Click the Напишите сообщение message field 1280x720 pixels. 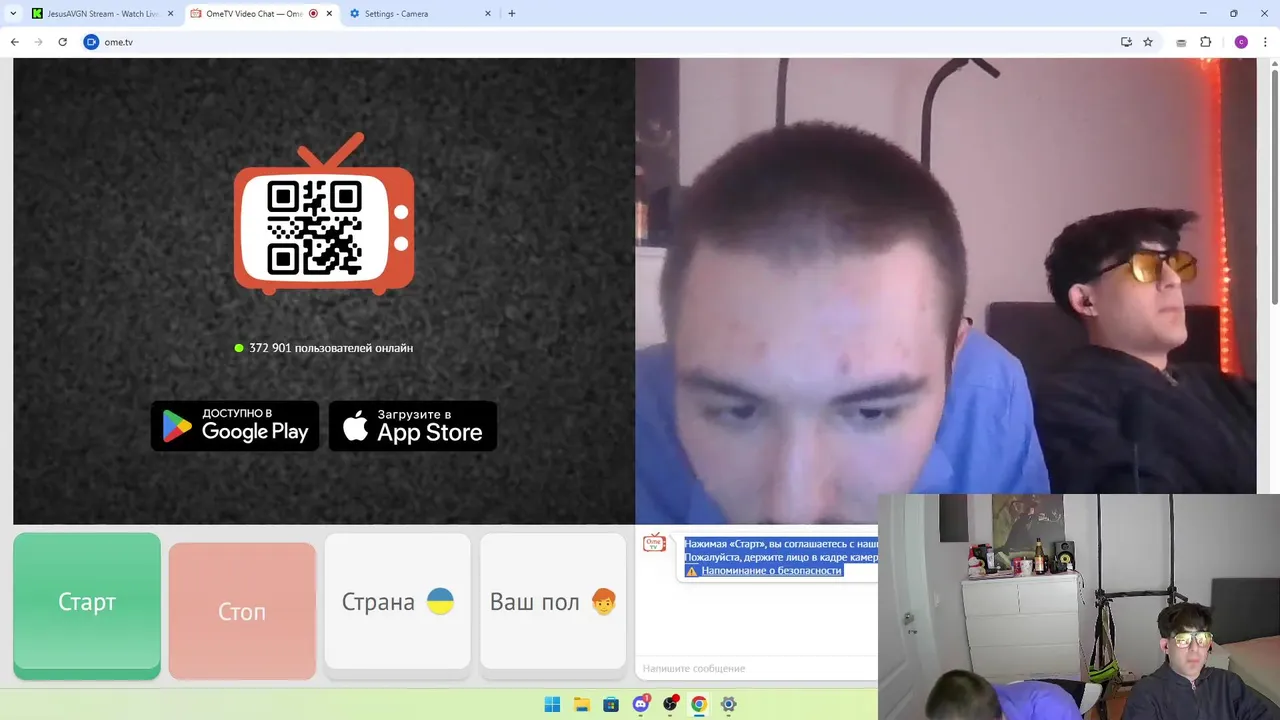click(757, 668)
